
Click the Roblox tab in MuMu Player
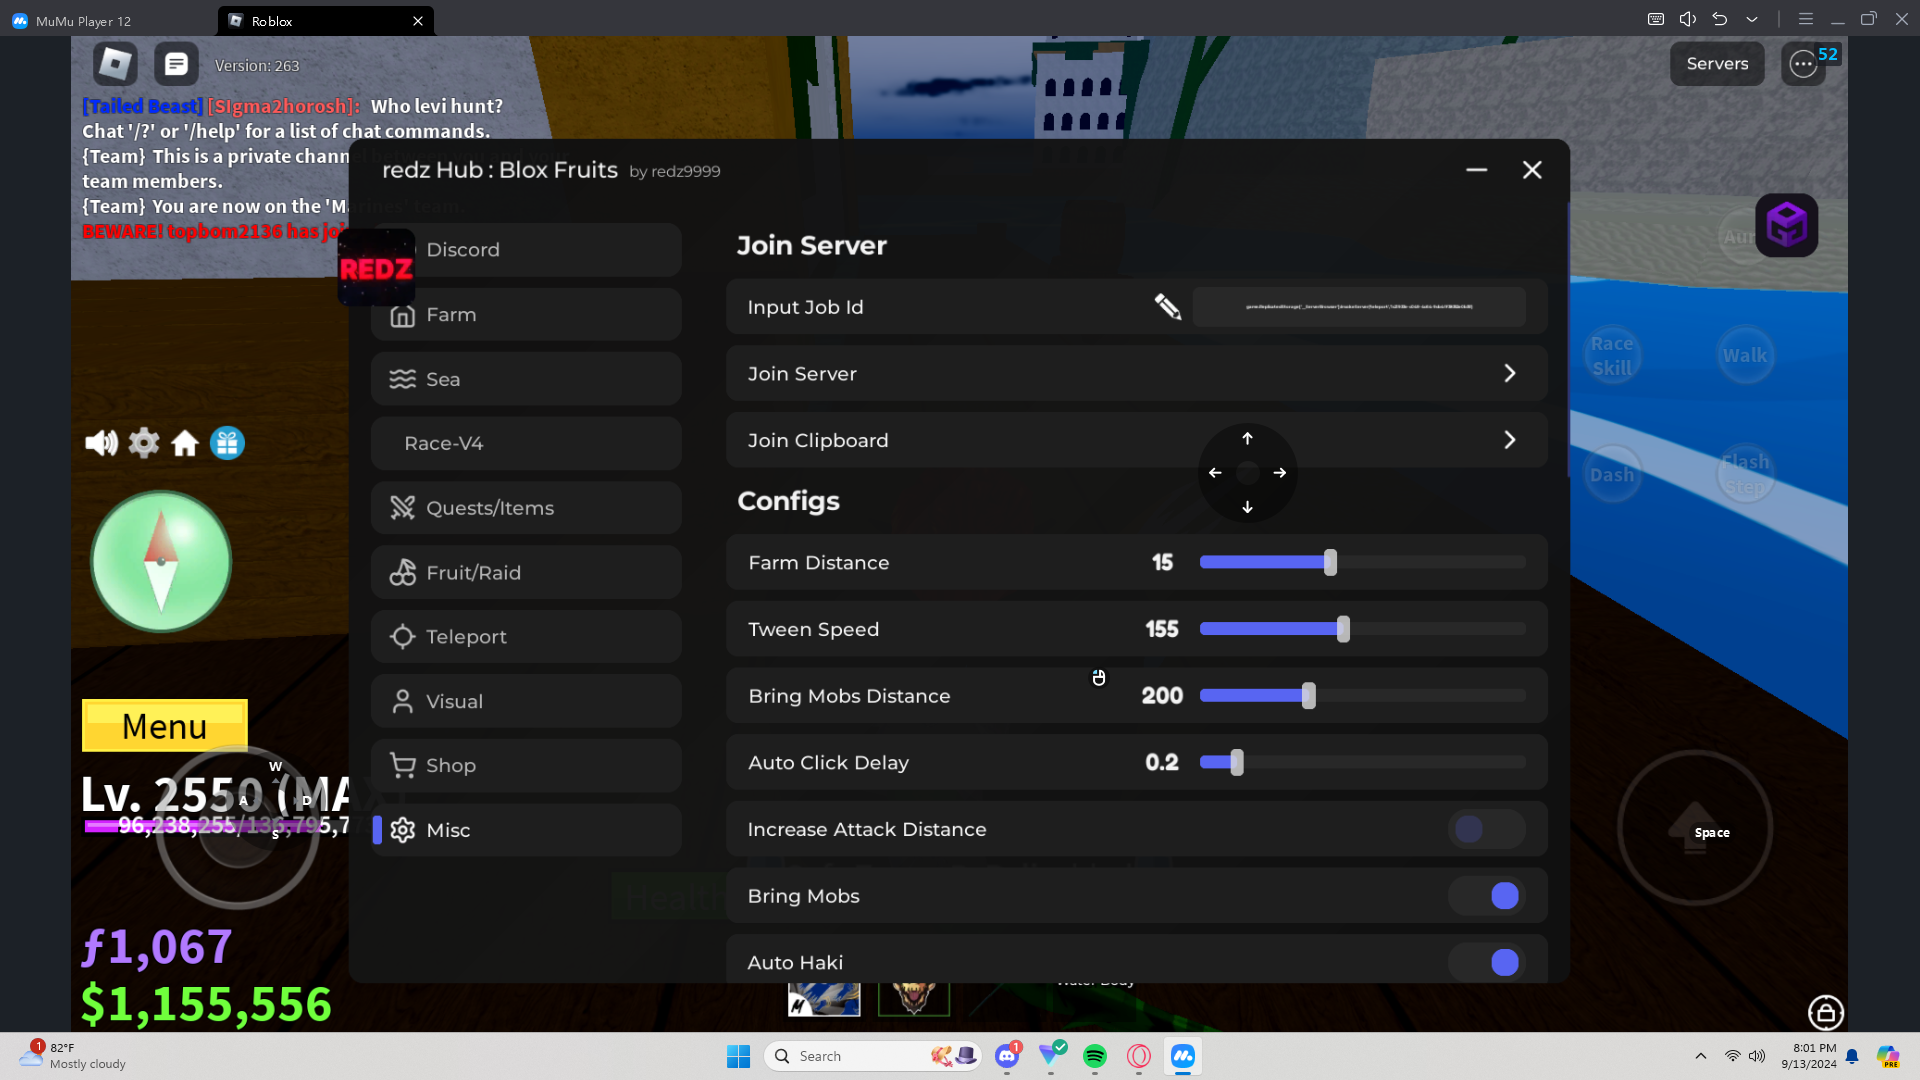click(325, 20)
